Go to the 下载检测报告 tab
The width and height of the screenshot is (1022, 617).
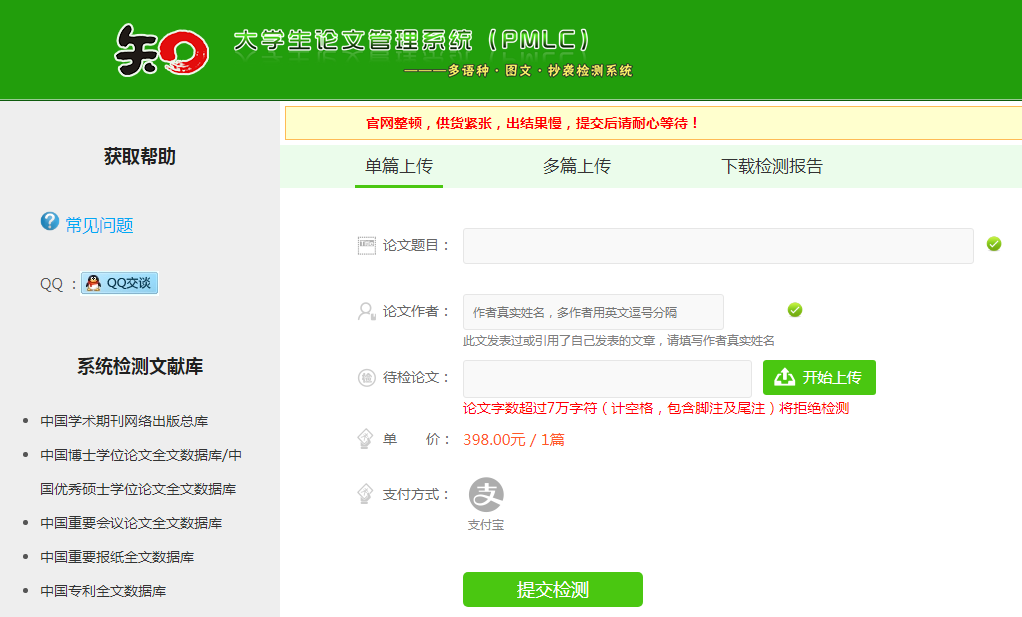point(772,167)
